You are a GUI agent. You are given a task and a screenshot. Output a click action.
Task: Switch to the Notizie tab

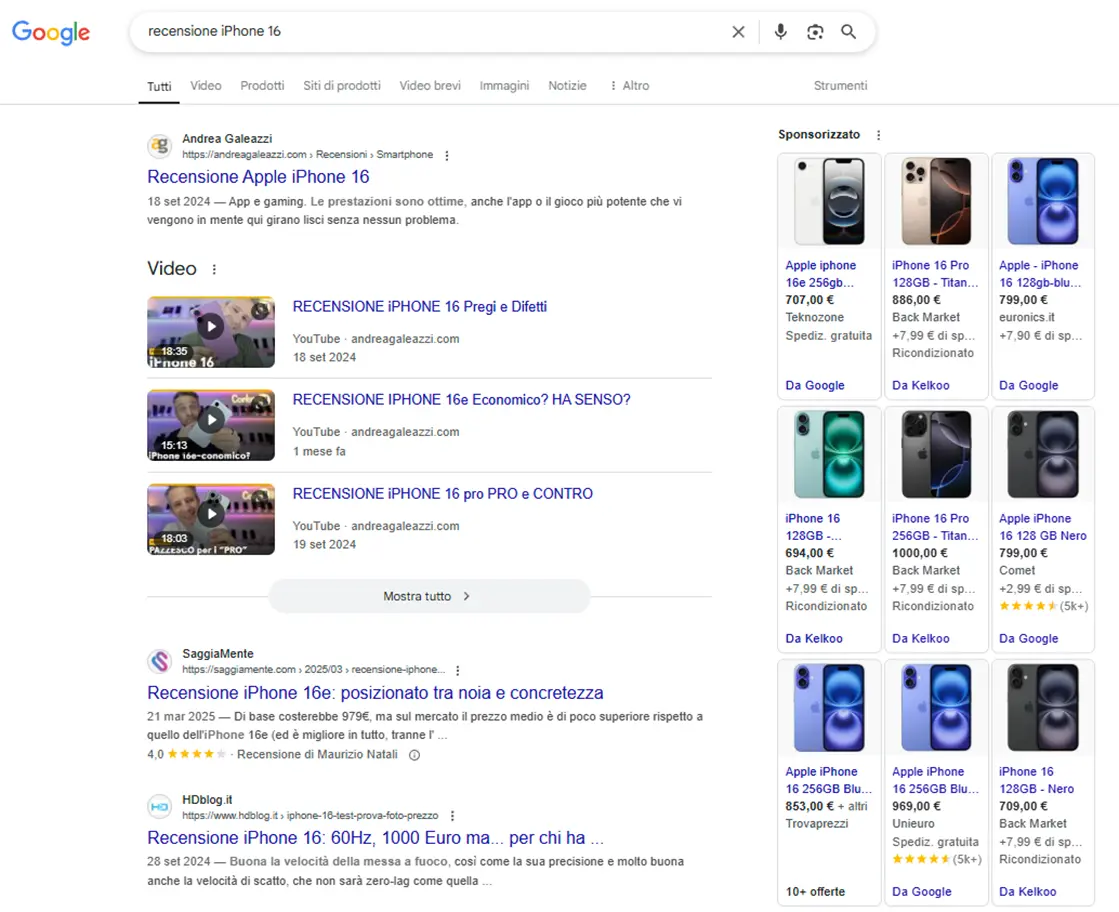pyautogui.click(x=567, y=86)
